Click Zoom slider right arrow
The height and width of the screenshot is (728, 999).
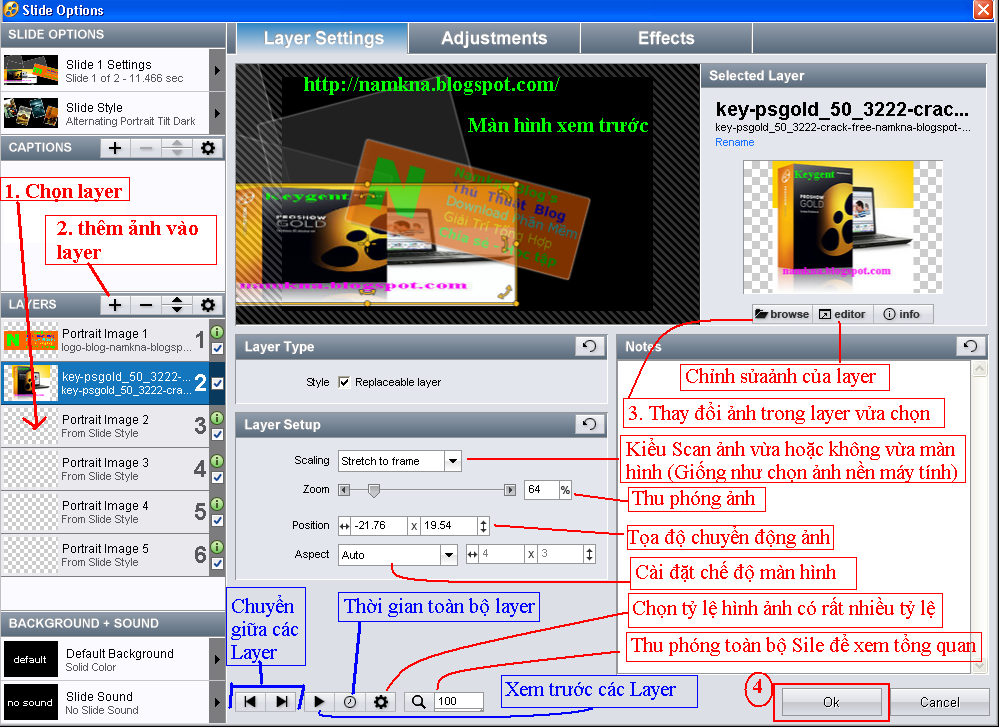click(510, 490)
